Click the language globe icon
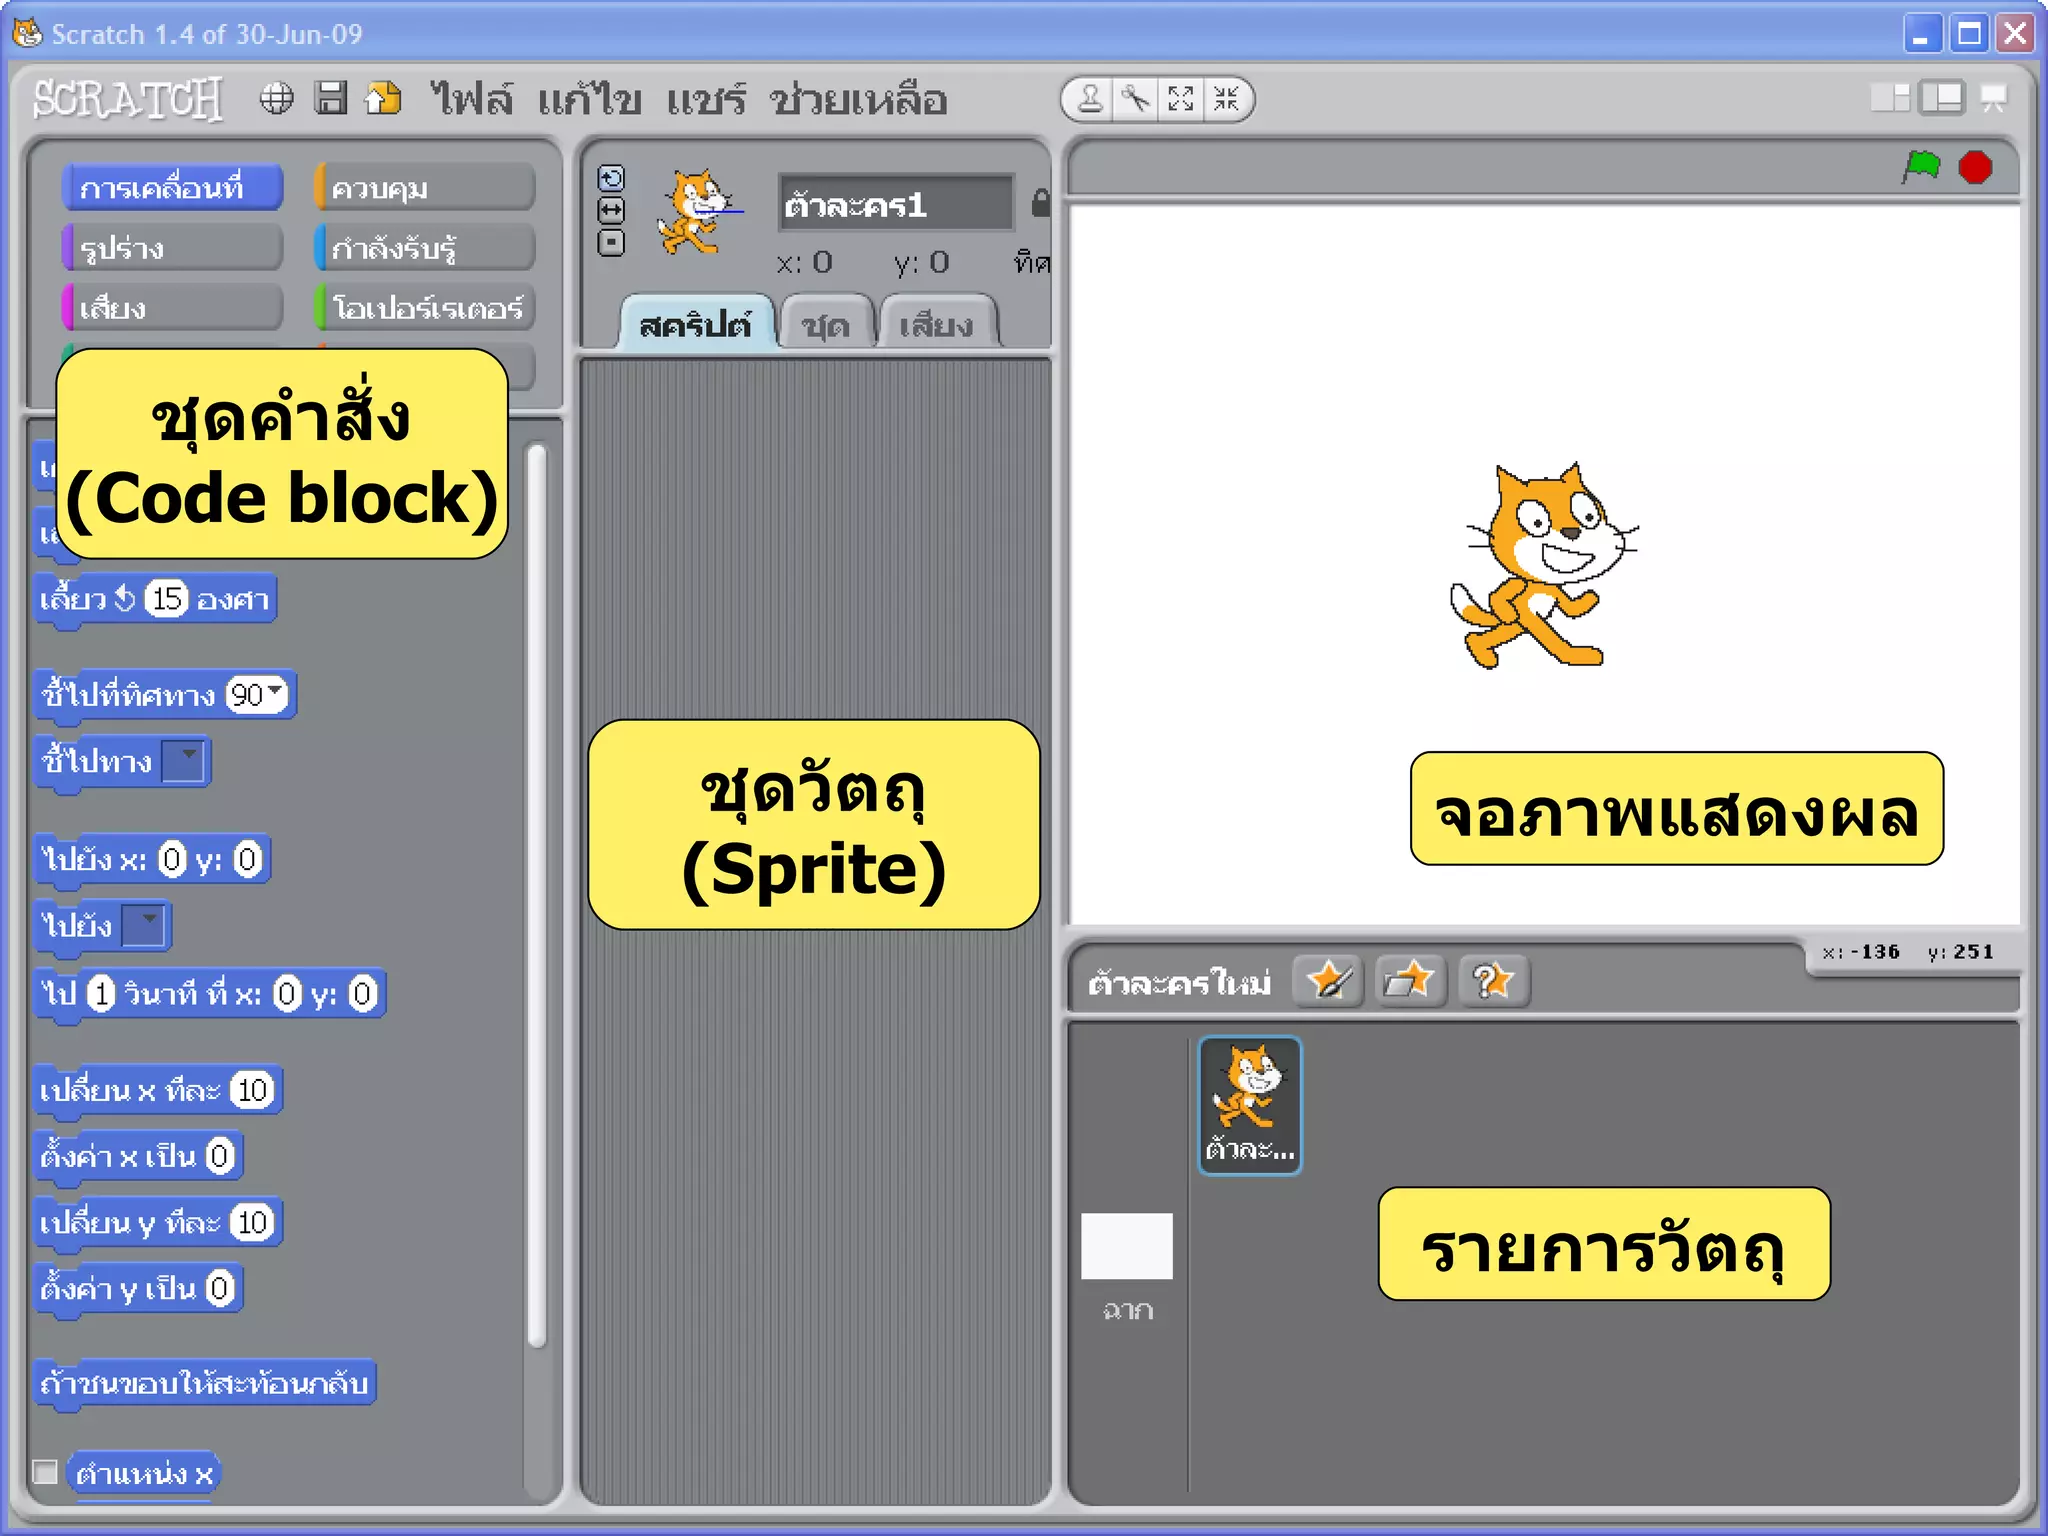2048x1536 pixels. [276, 98]
